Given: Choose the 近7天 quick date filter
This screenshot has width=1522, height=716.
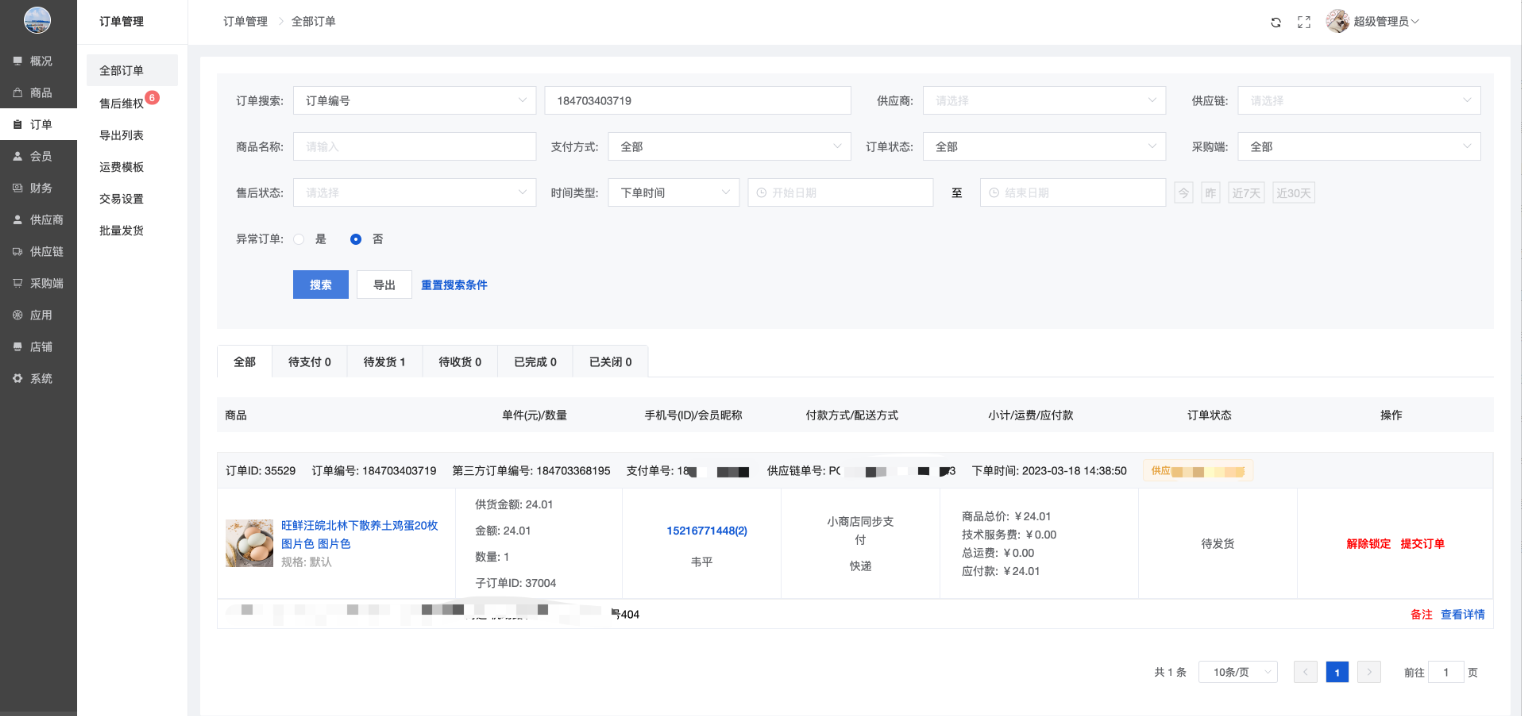Looking at the screenshot, I should coord(1247,193).
